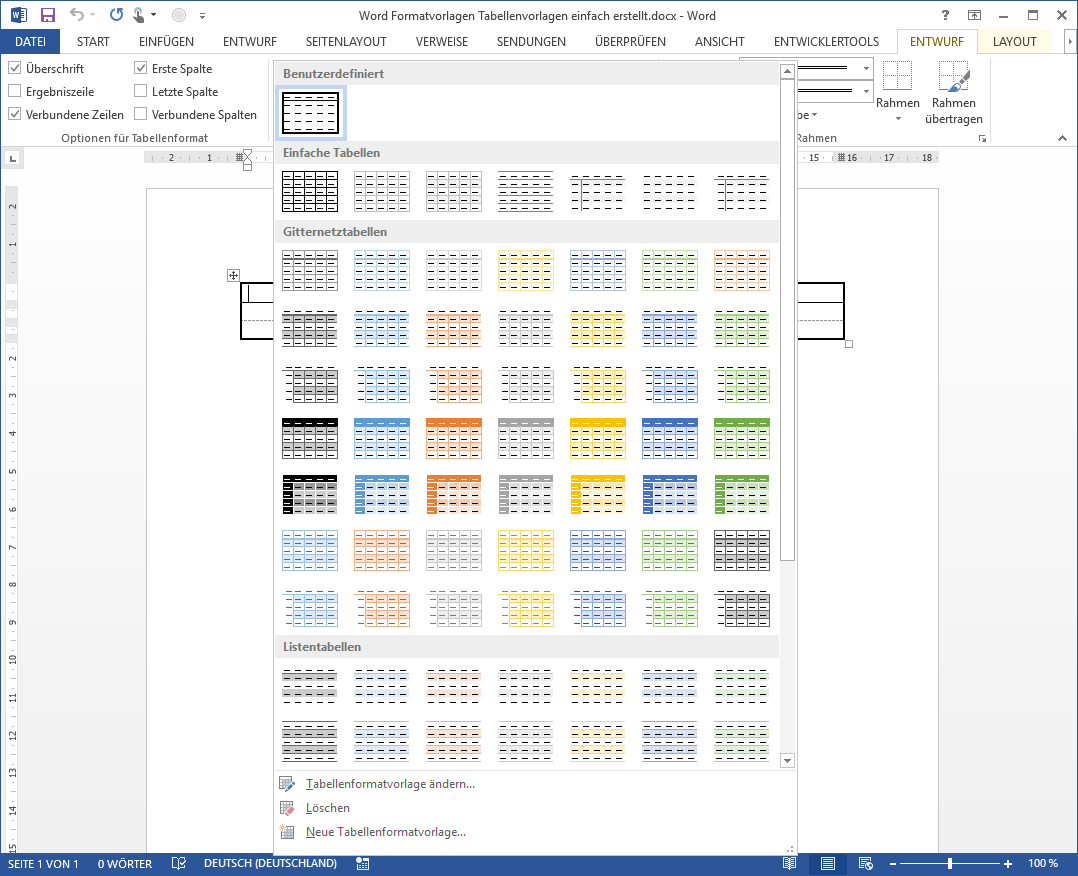The width and height of the screenshot is (1078, 876).
Task: Click 0 WÖRTER word count in status bar
Action: point(124,864)
